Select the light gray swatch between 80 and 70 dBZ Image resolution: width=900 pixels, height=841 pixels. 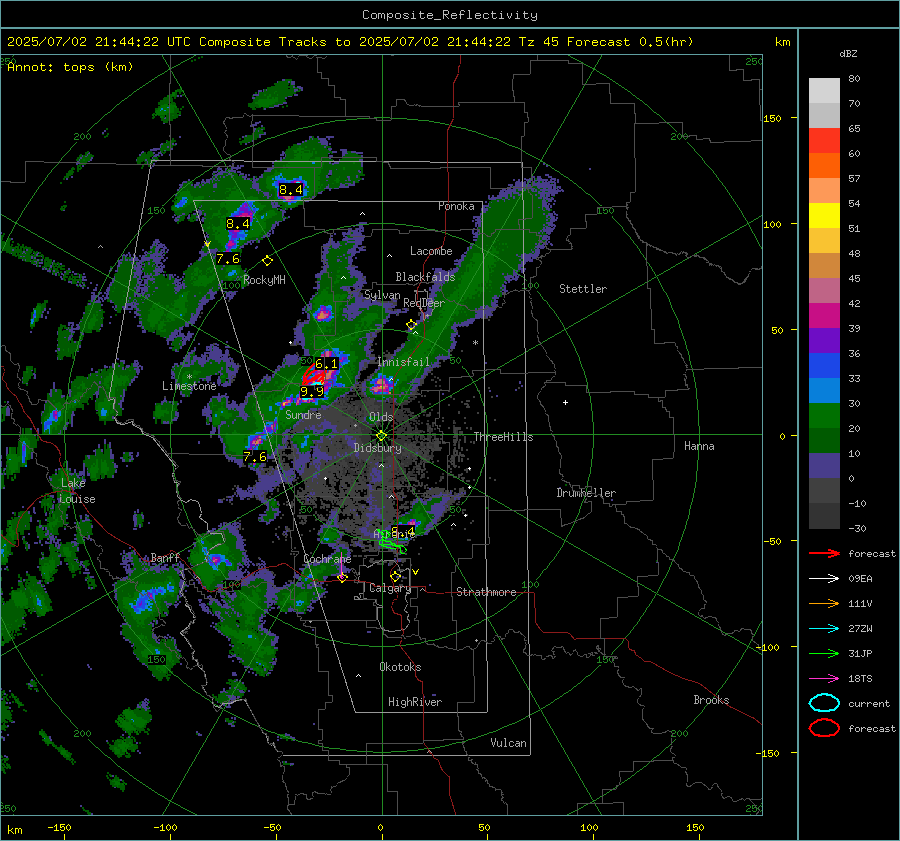(x=824, y=91)
